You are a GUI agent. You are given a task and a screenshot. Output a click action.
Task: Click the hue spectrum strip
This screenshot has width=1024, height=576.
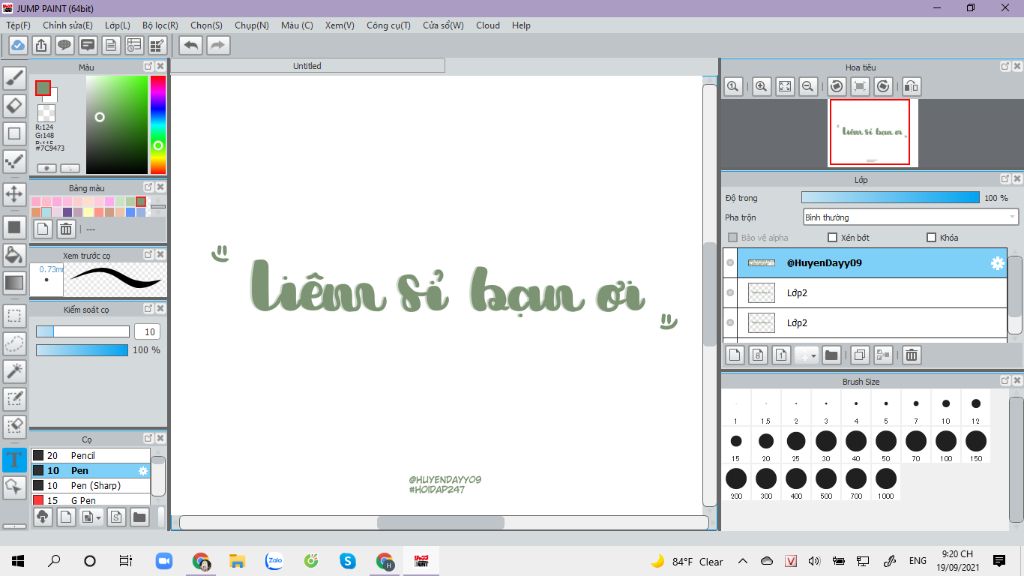click(158, 125)
